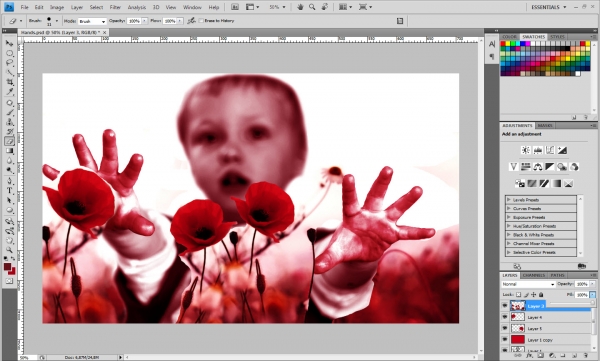Select the Elliptical Marquee tool
Viewport: 600px width, 361px height.
(9, 53)
